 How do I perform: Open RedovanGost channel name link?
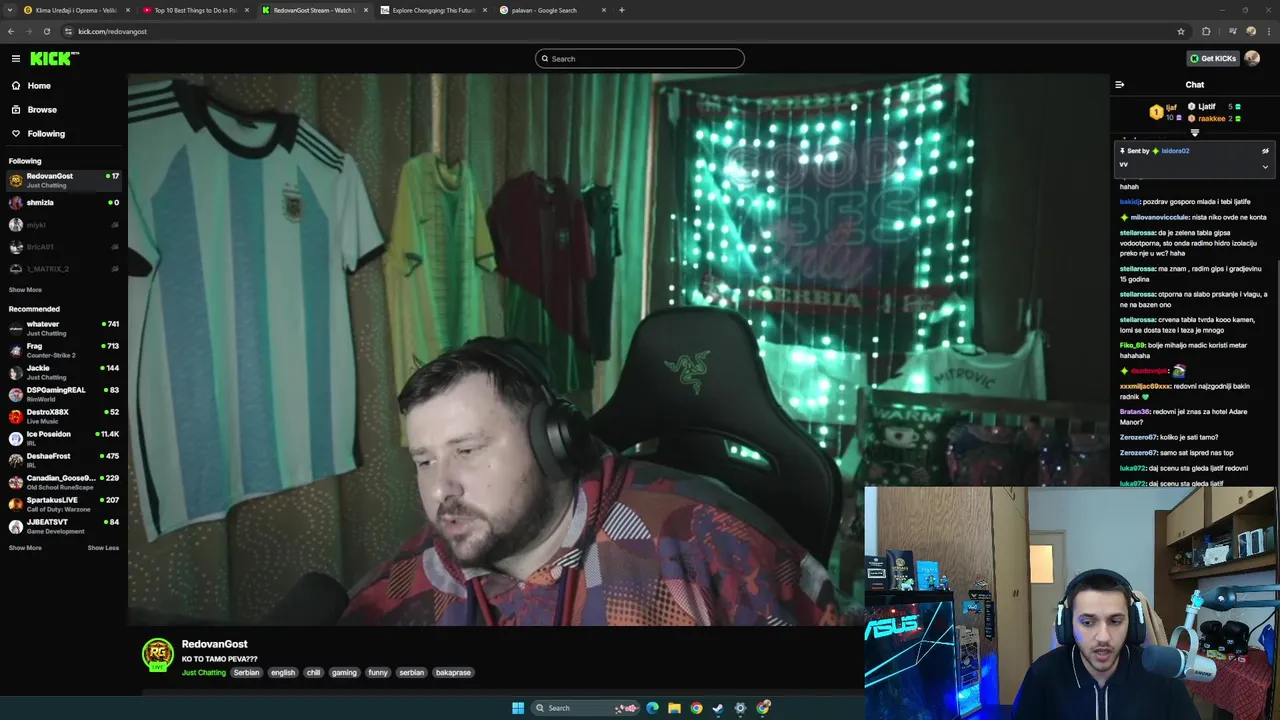pos(214,644)
